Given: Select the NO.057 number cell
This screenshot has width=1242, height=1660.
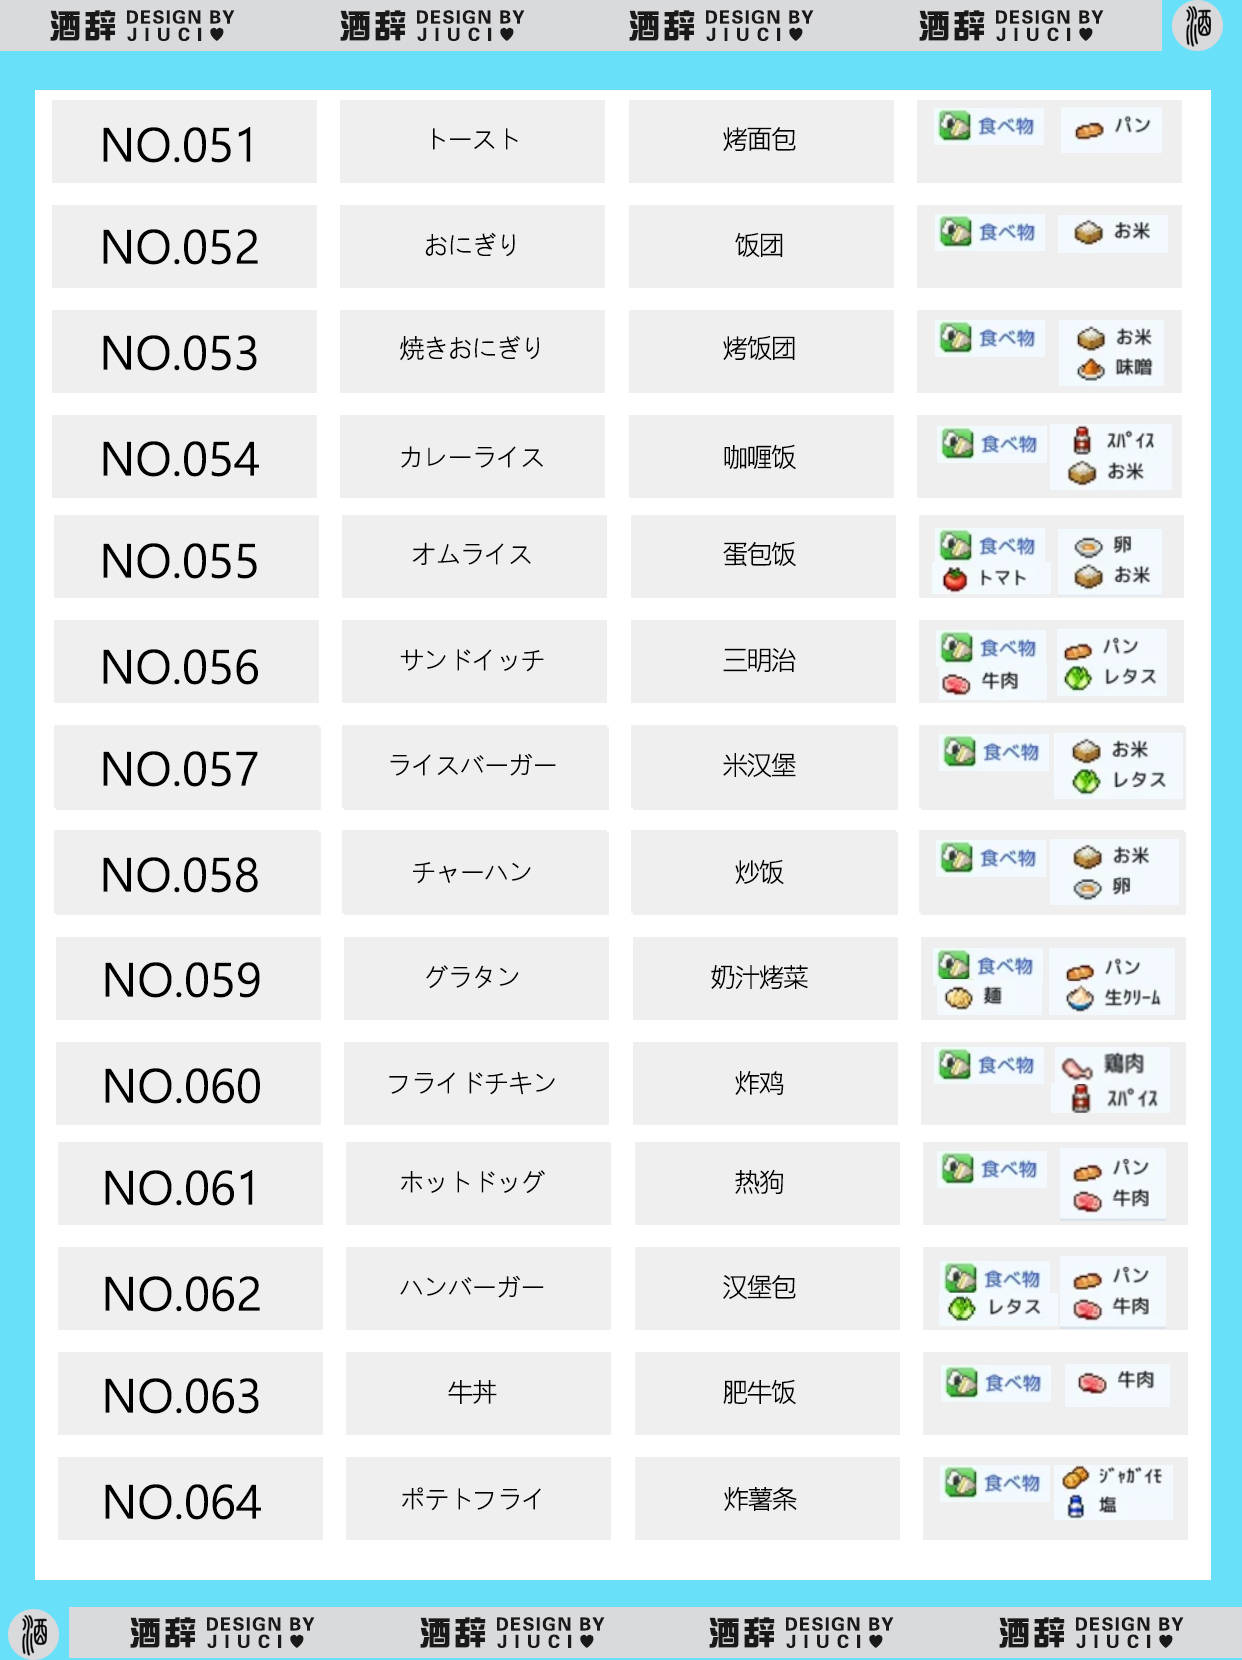Looking at the screenshot, I should pyautogui.click(x=186, y=768).
